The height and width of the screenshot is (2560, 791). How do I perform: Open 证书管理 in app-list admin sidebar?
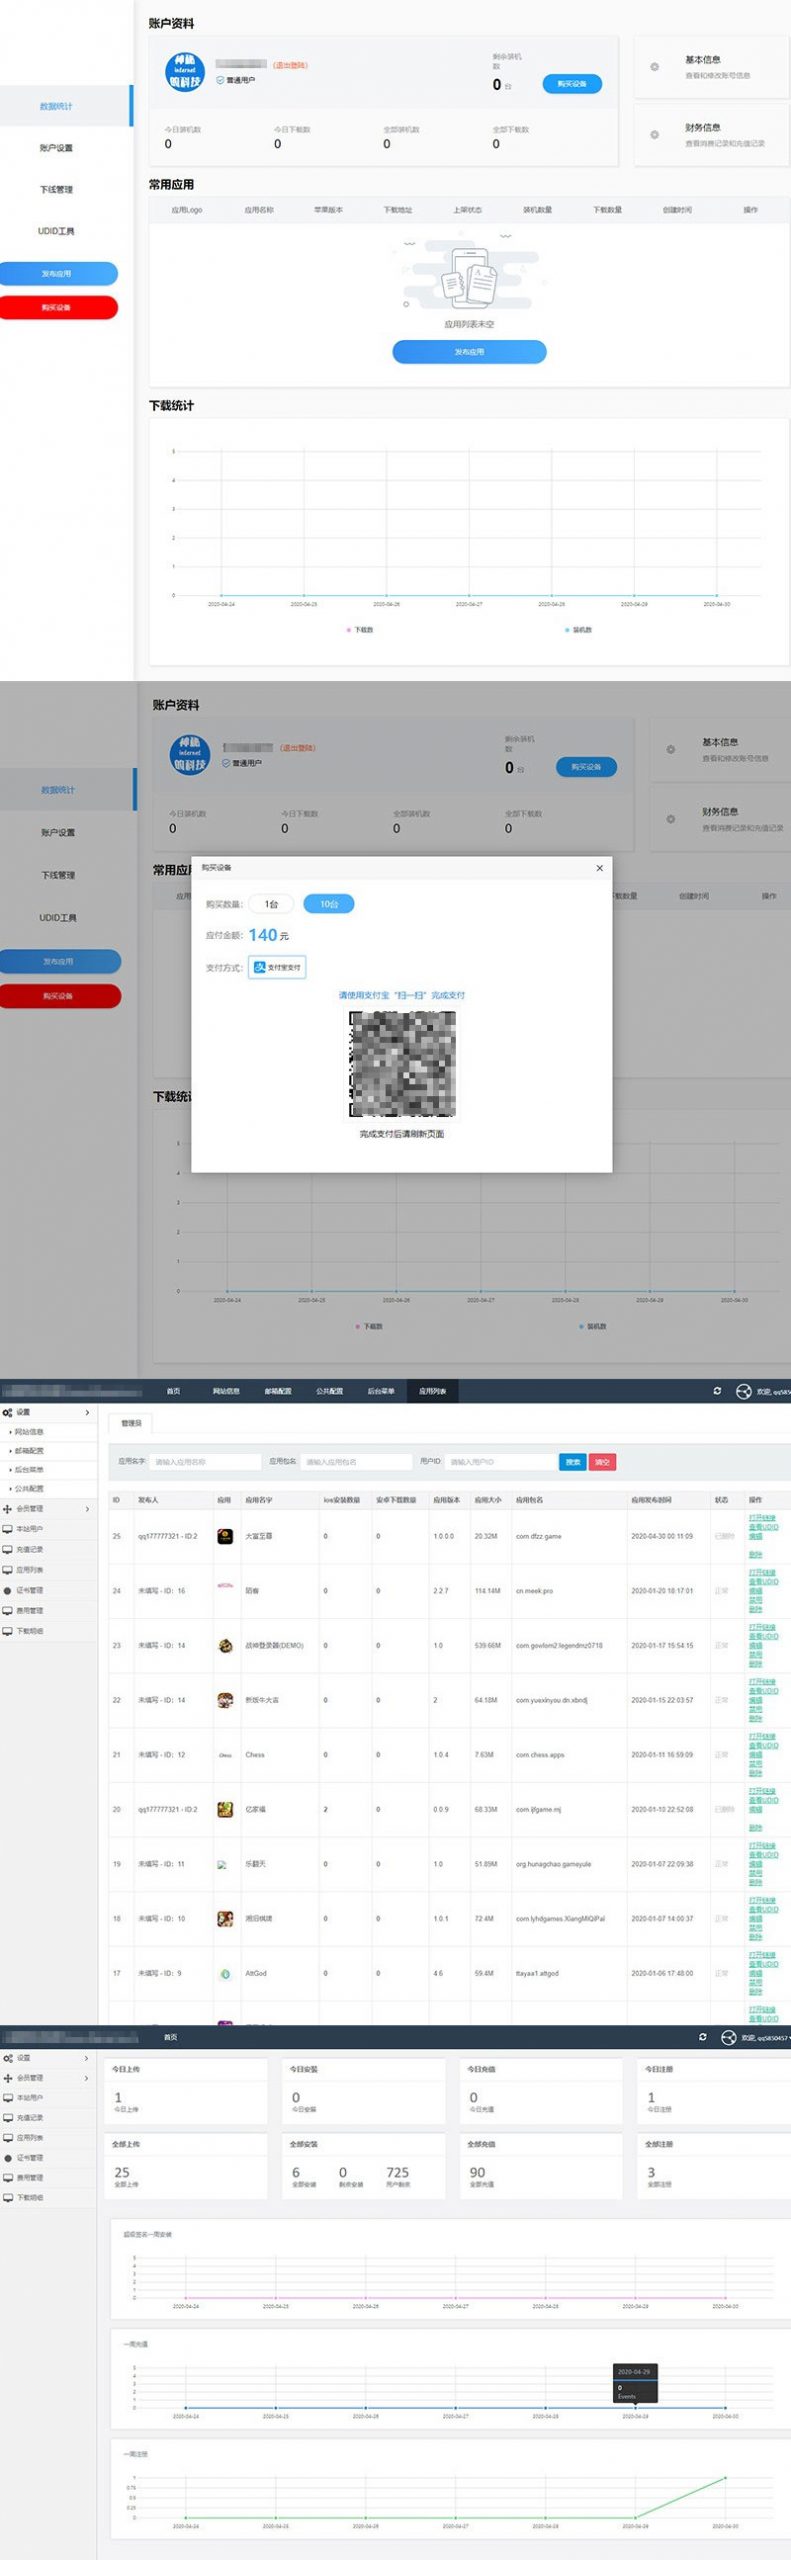tap(49, 1590)
